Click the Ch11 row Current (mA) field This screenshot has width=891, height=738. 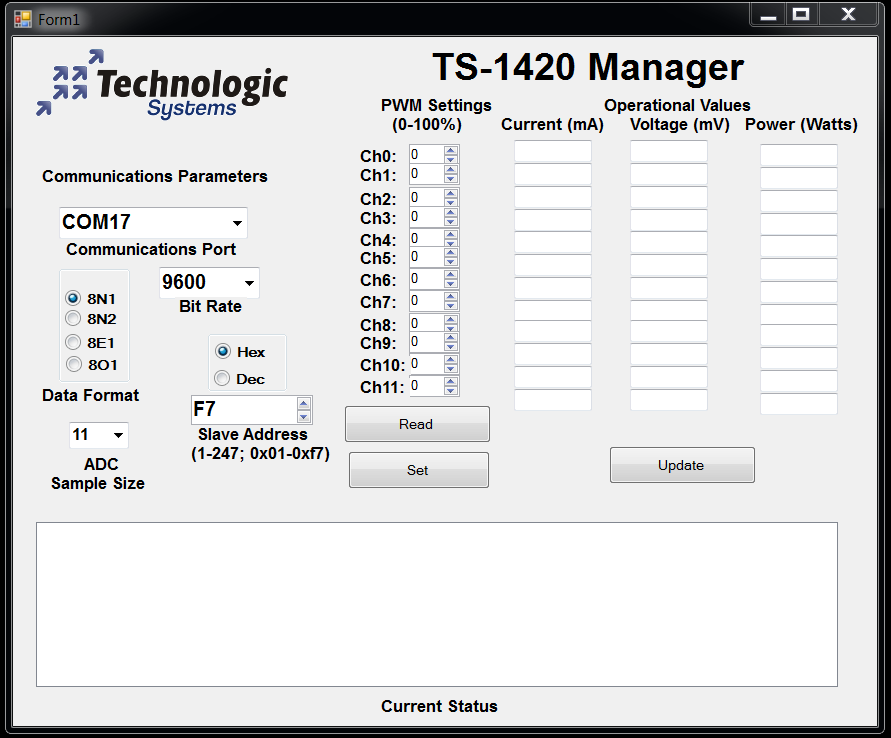coord(553,400)
